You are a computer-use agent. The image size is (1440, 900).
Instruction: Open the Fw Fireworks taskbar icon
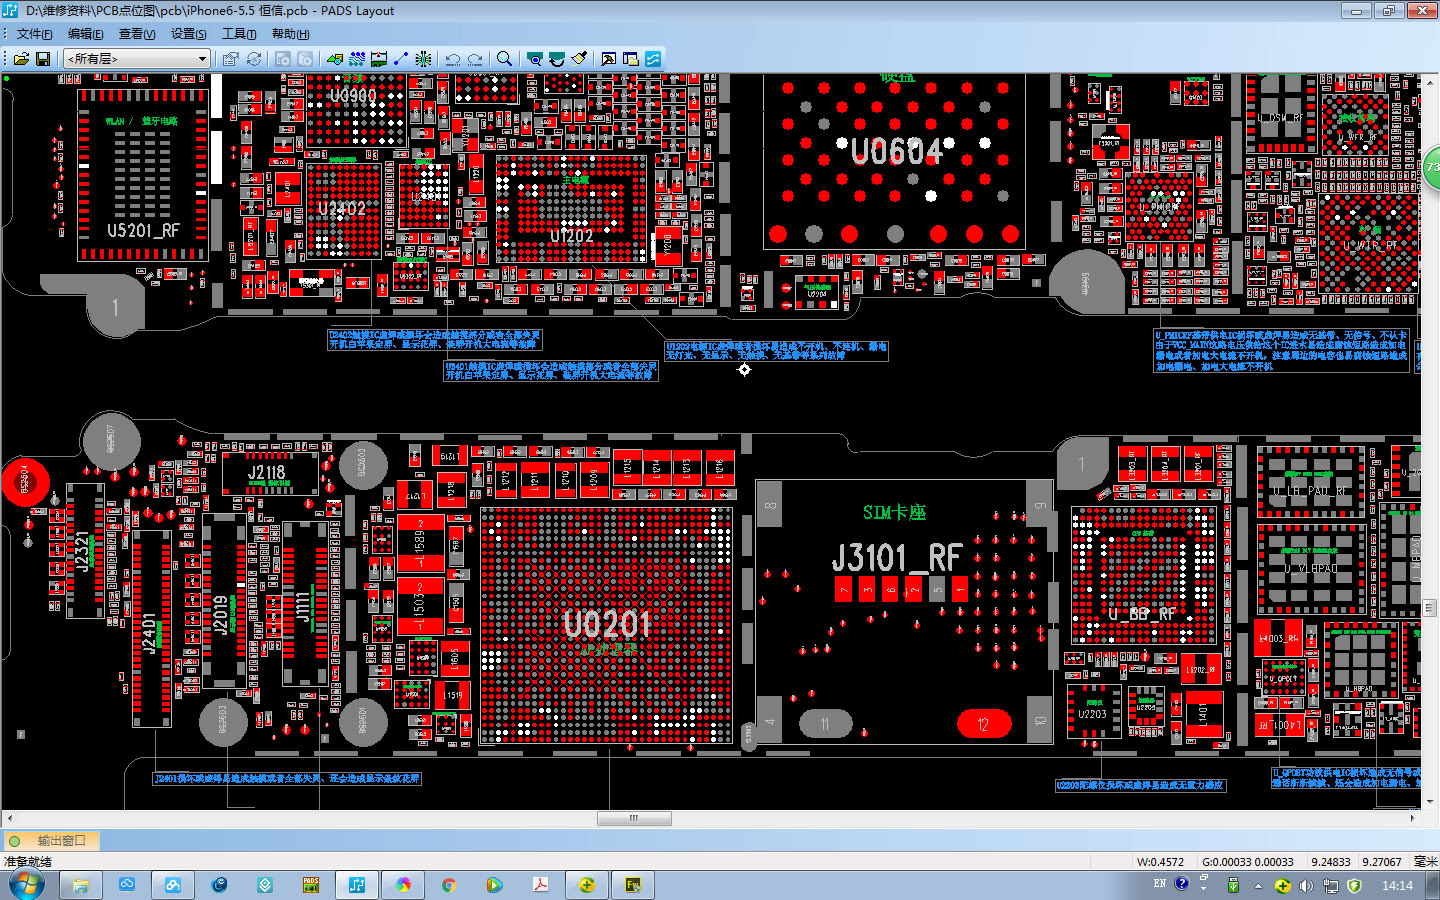(633, 885)
